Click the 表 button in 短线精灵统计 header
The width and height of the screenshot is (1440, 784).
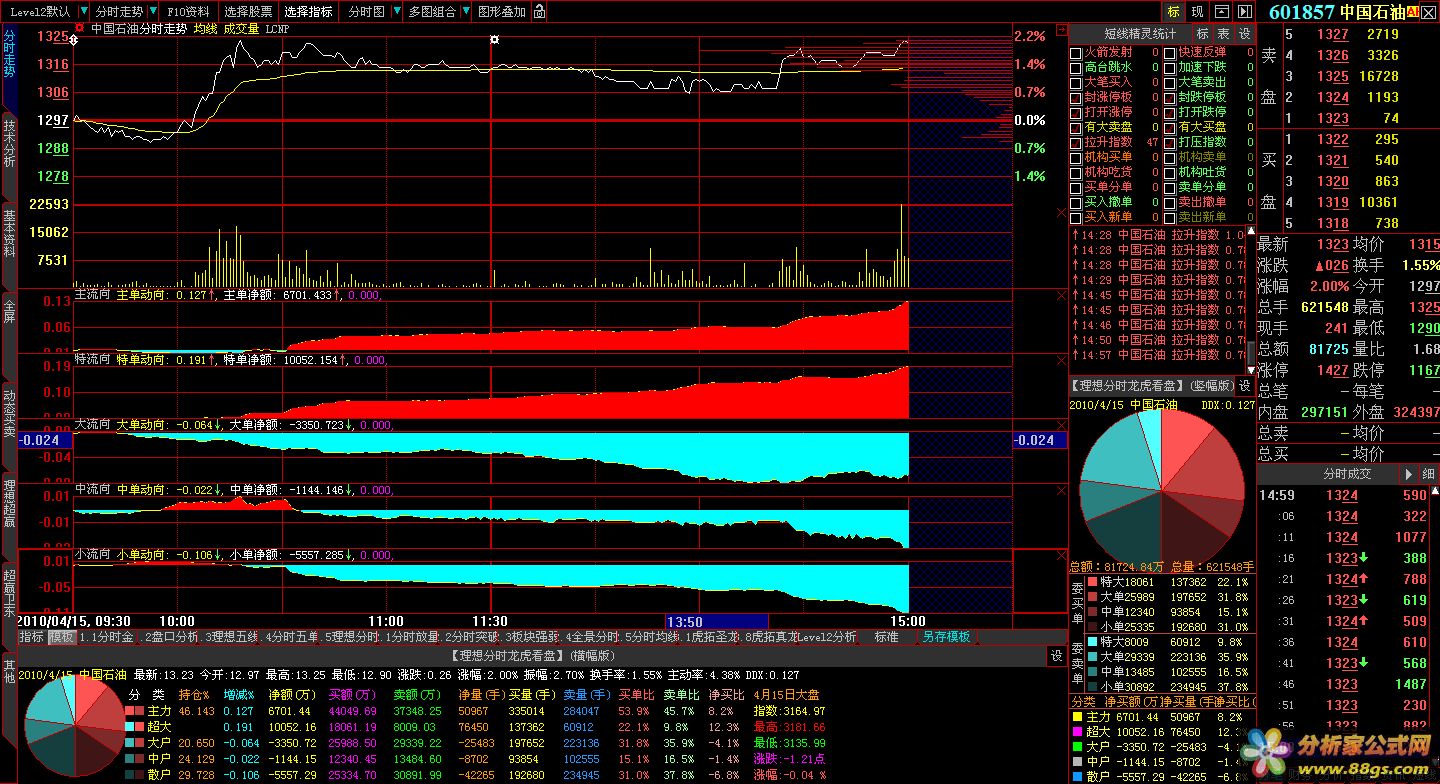coord(1223,33)
